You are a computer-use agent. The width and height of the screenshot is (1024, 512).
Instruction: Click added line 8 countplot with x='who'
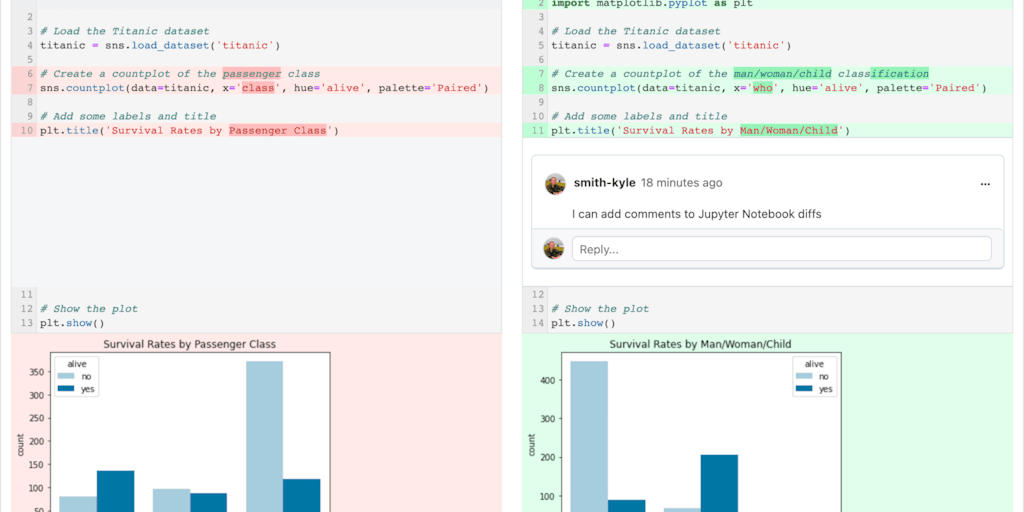tap(769, 88)
